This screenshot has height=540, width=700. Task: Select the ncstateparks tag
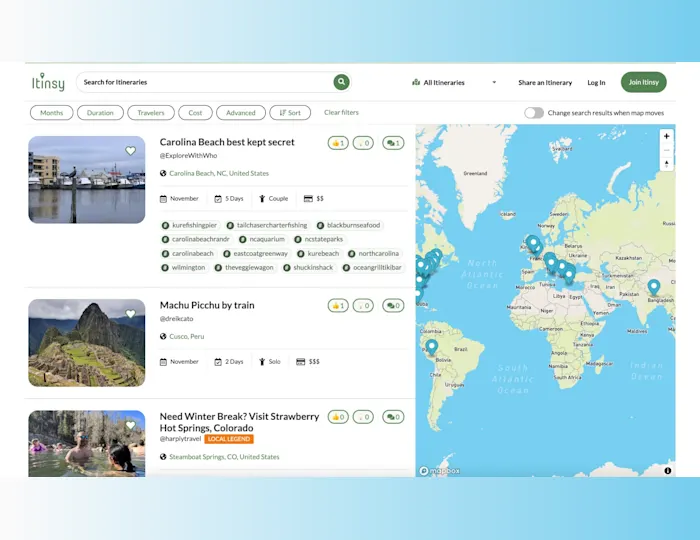tap(318, 239)
